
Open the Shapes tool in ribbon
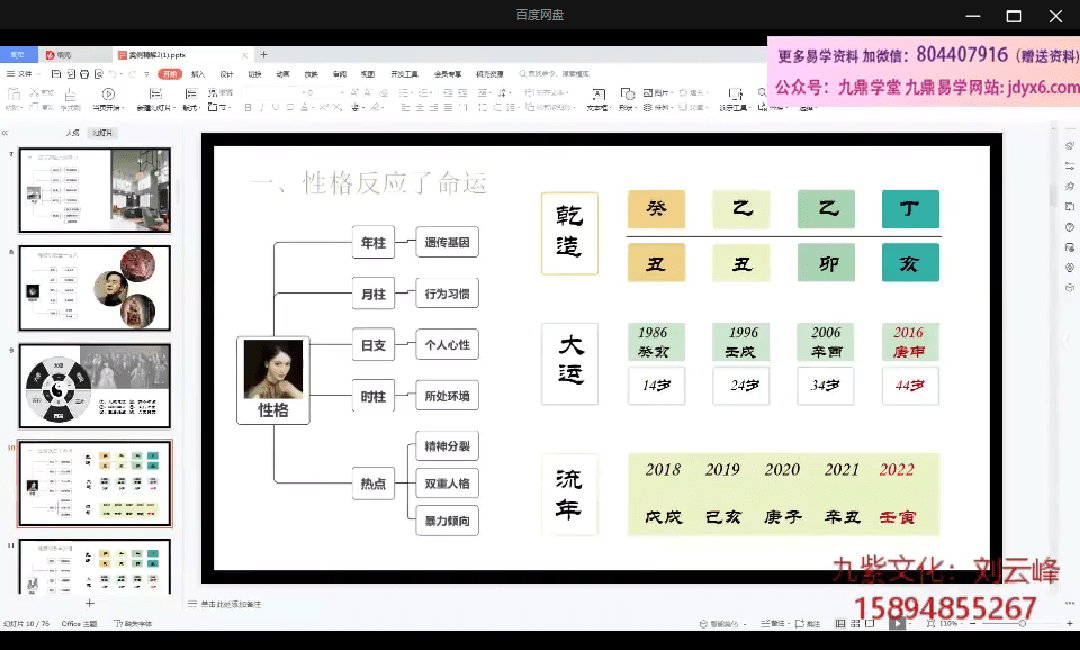627,95
